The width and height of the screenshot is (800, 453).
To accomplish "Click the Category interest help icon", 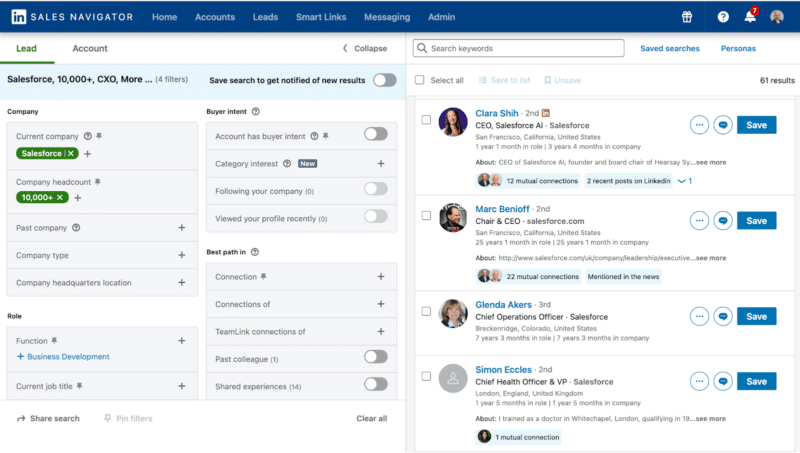I will tap(287, 164).
